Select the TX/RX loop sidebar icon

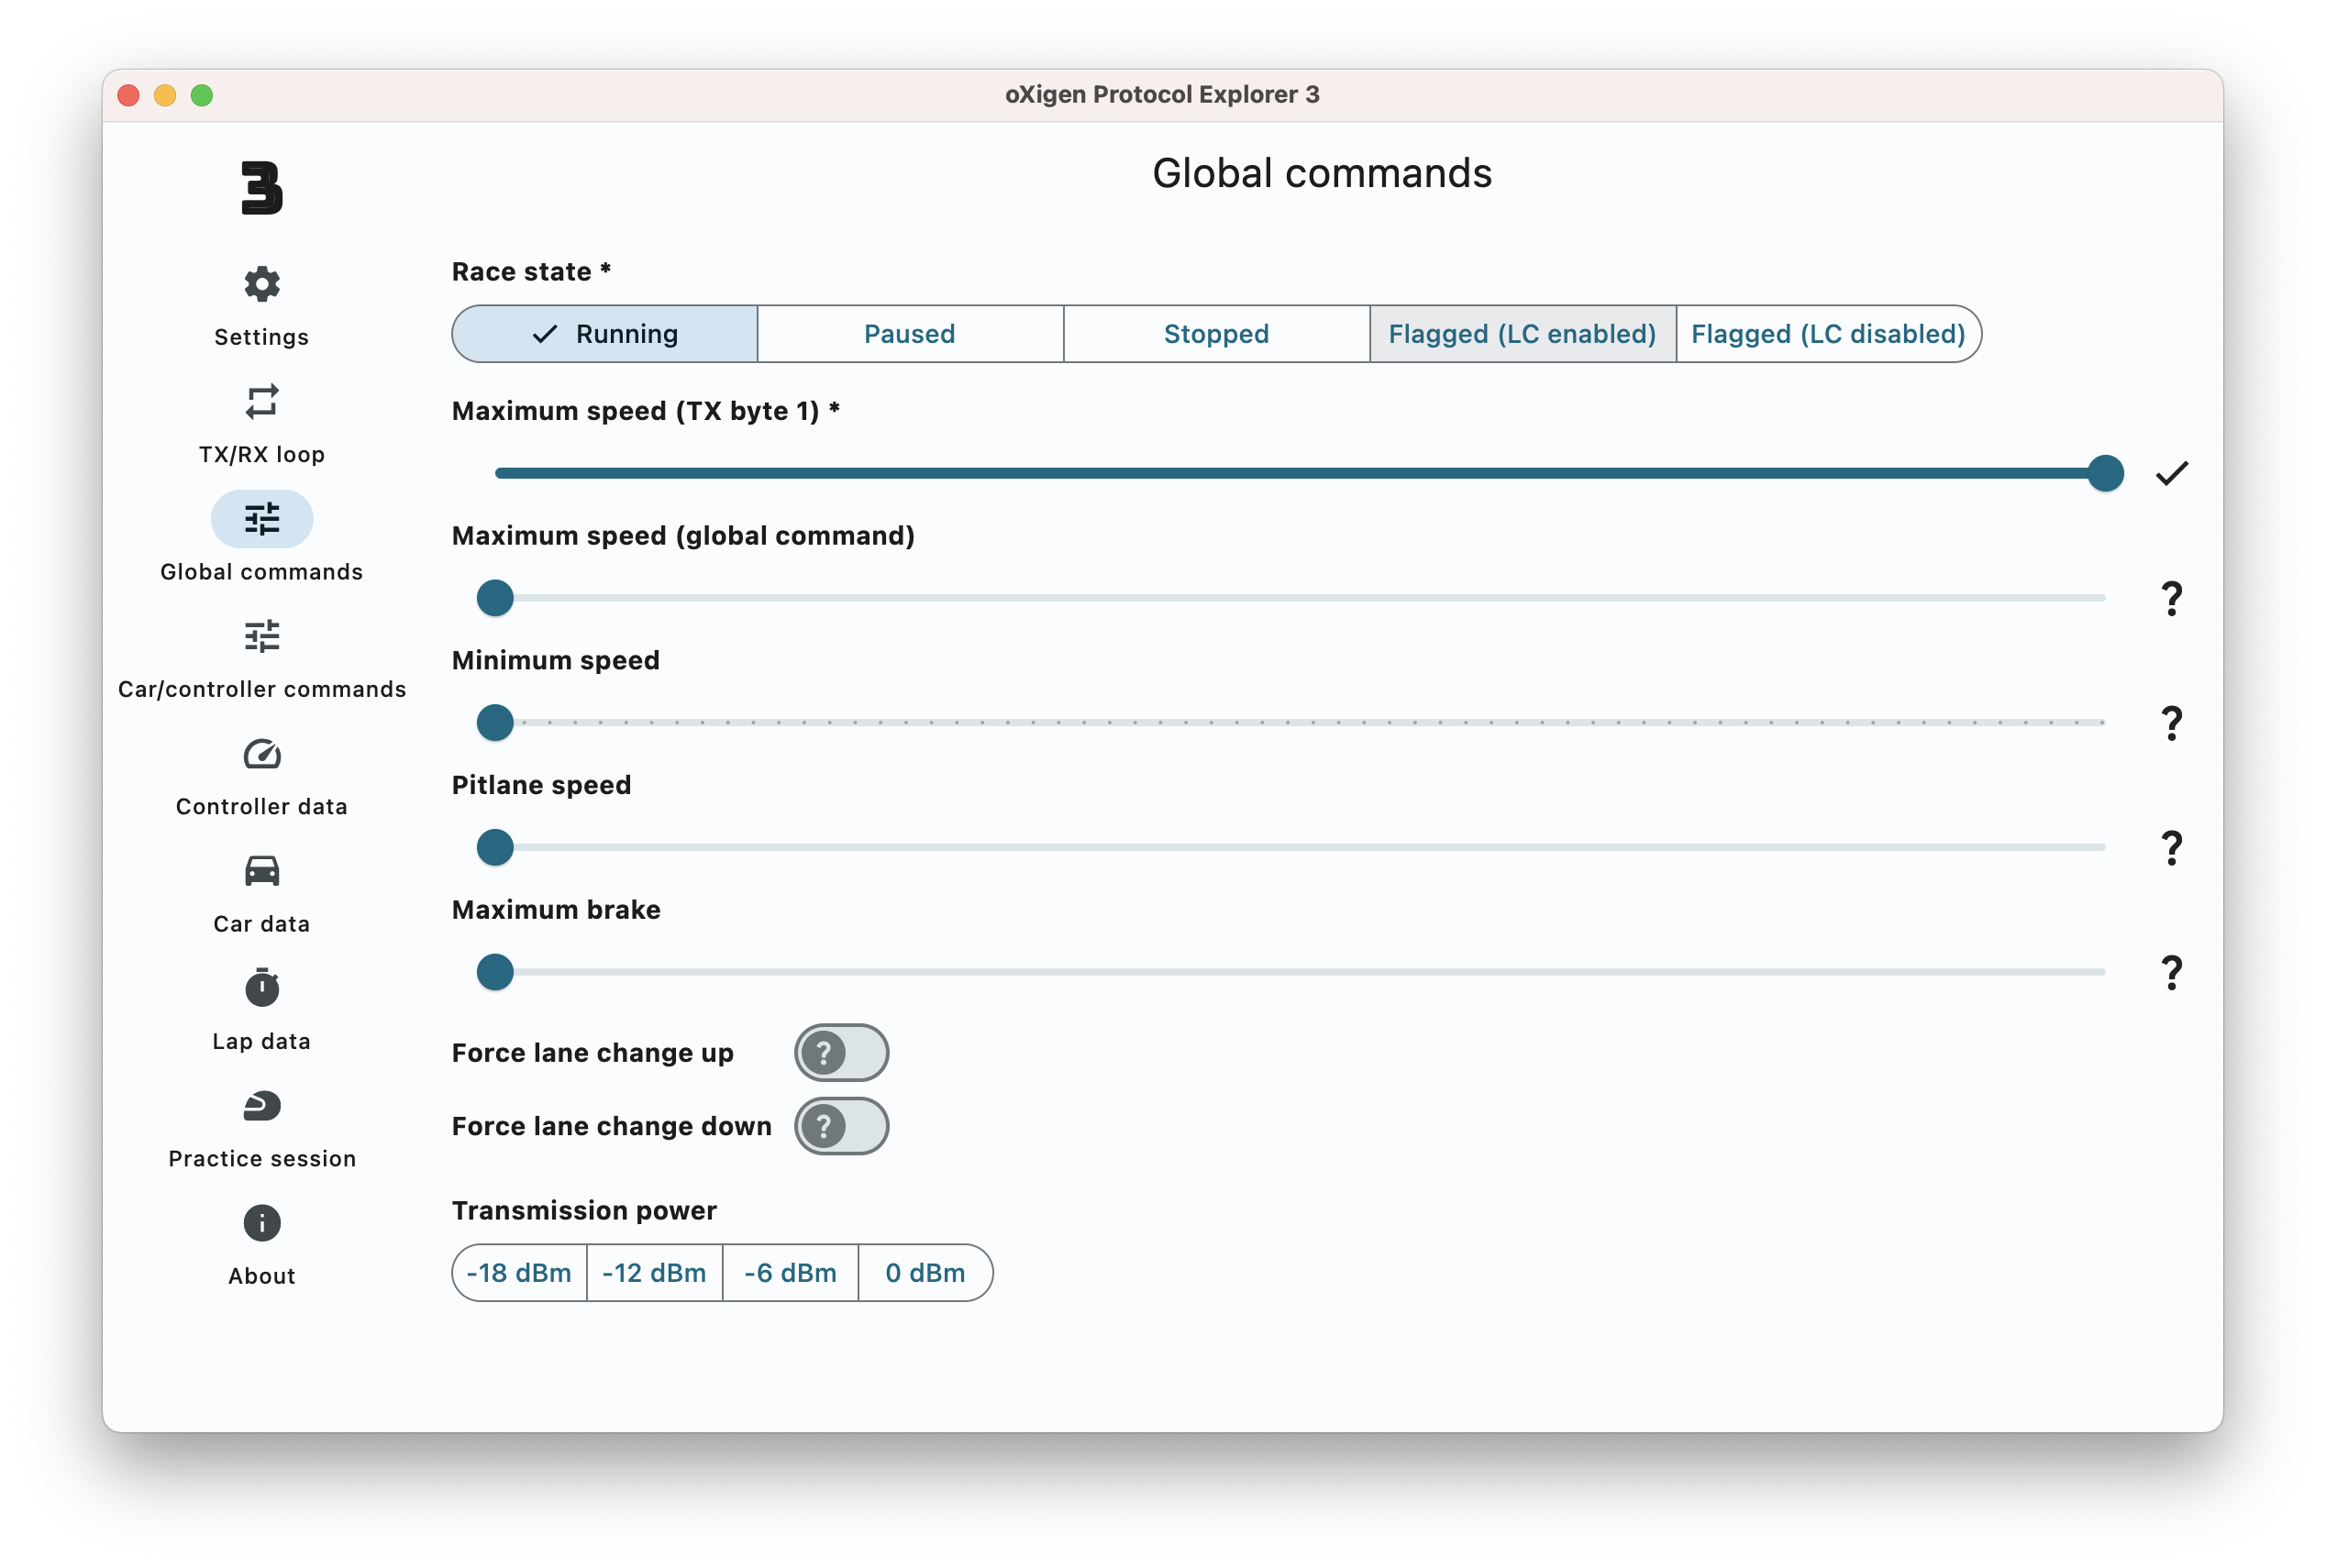point(261,401)
